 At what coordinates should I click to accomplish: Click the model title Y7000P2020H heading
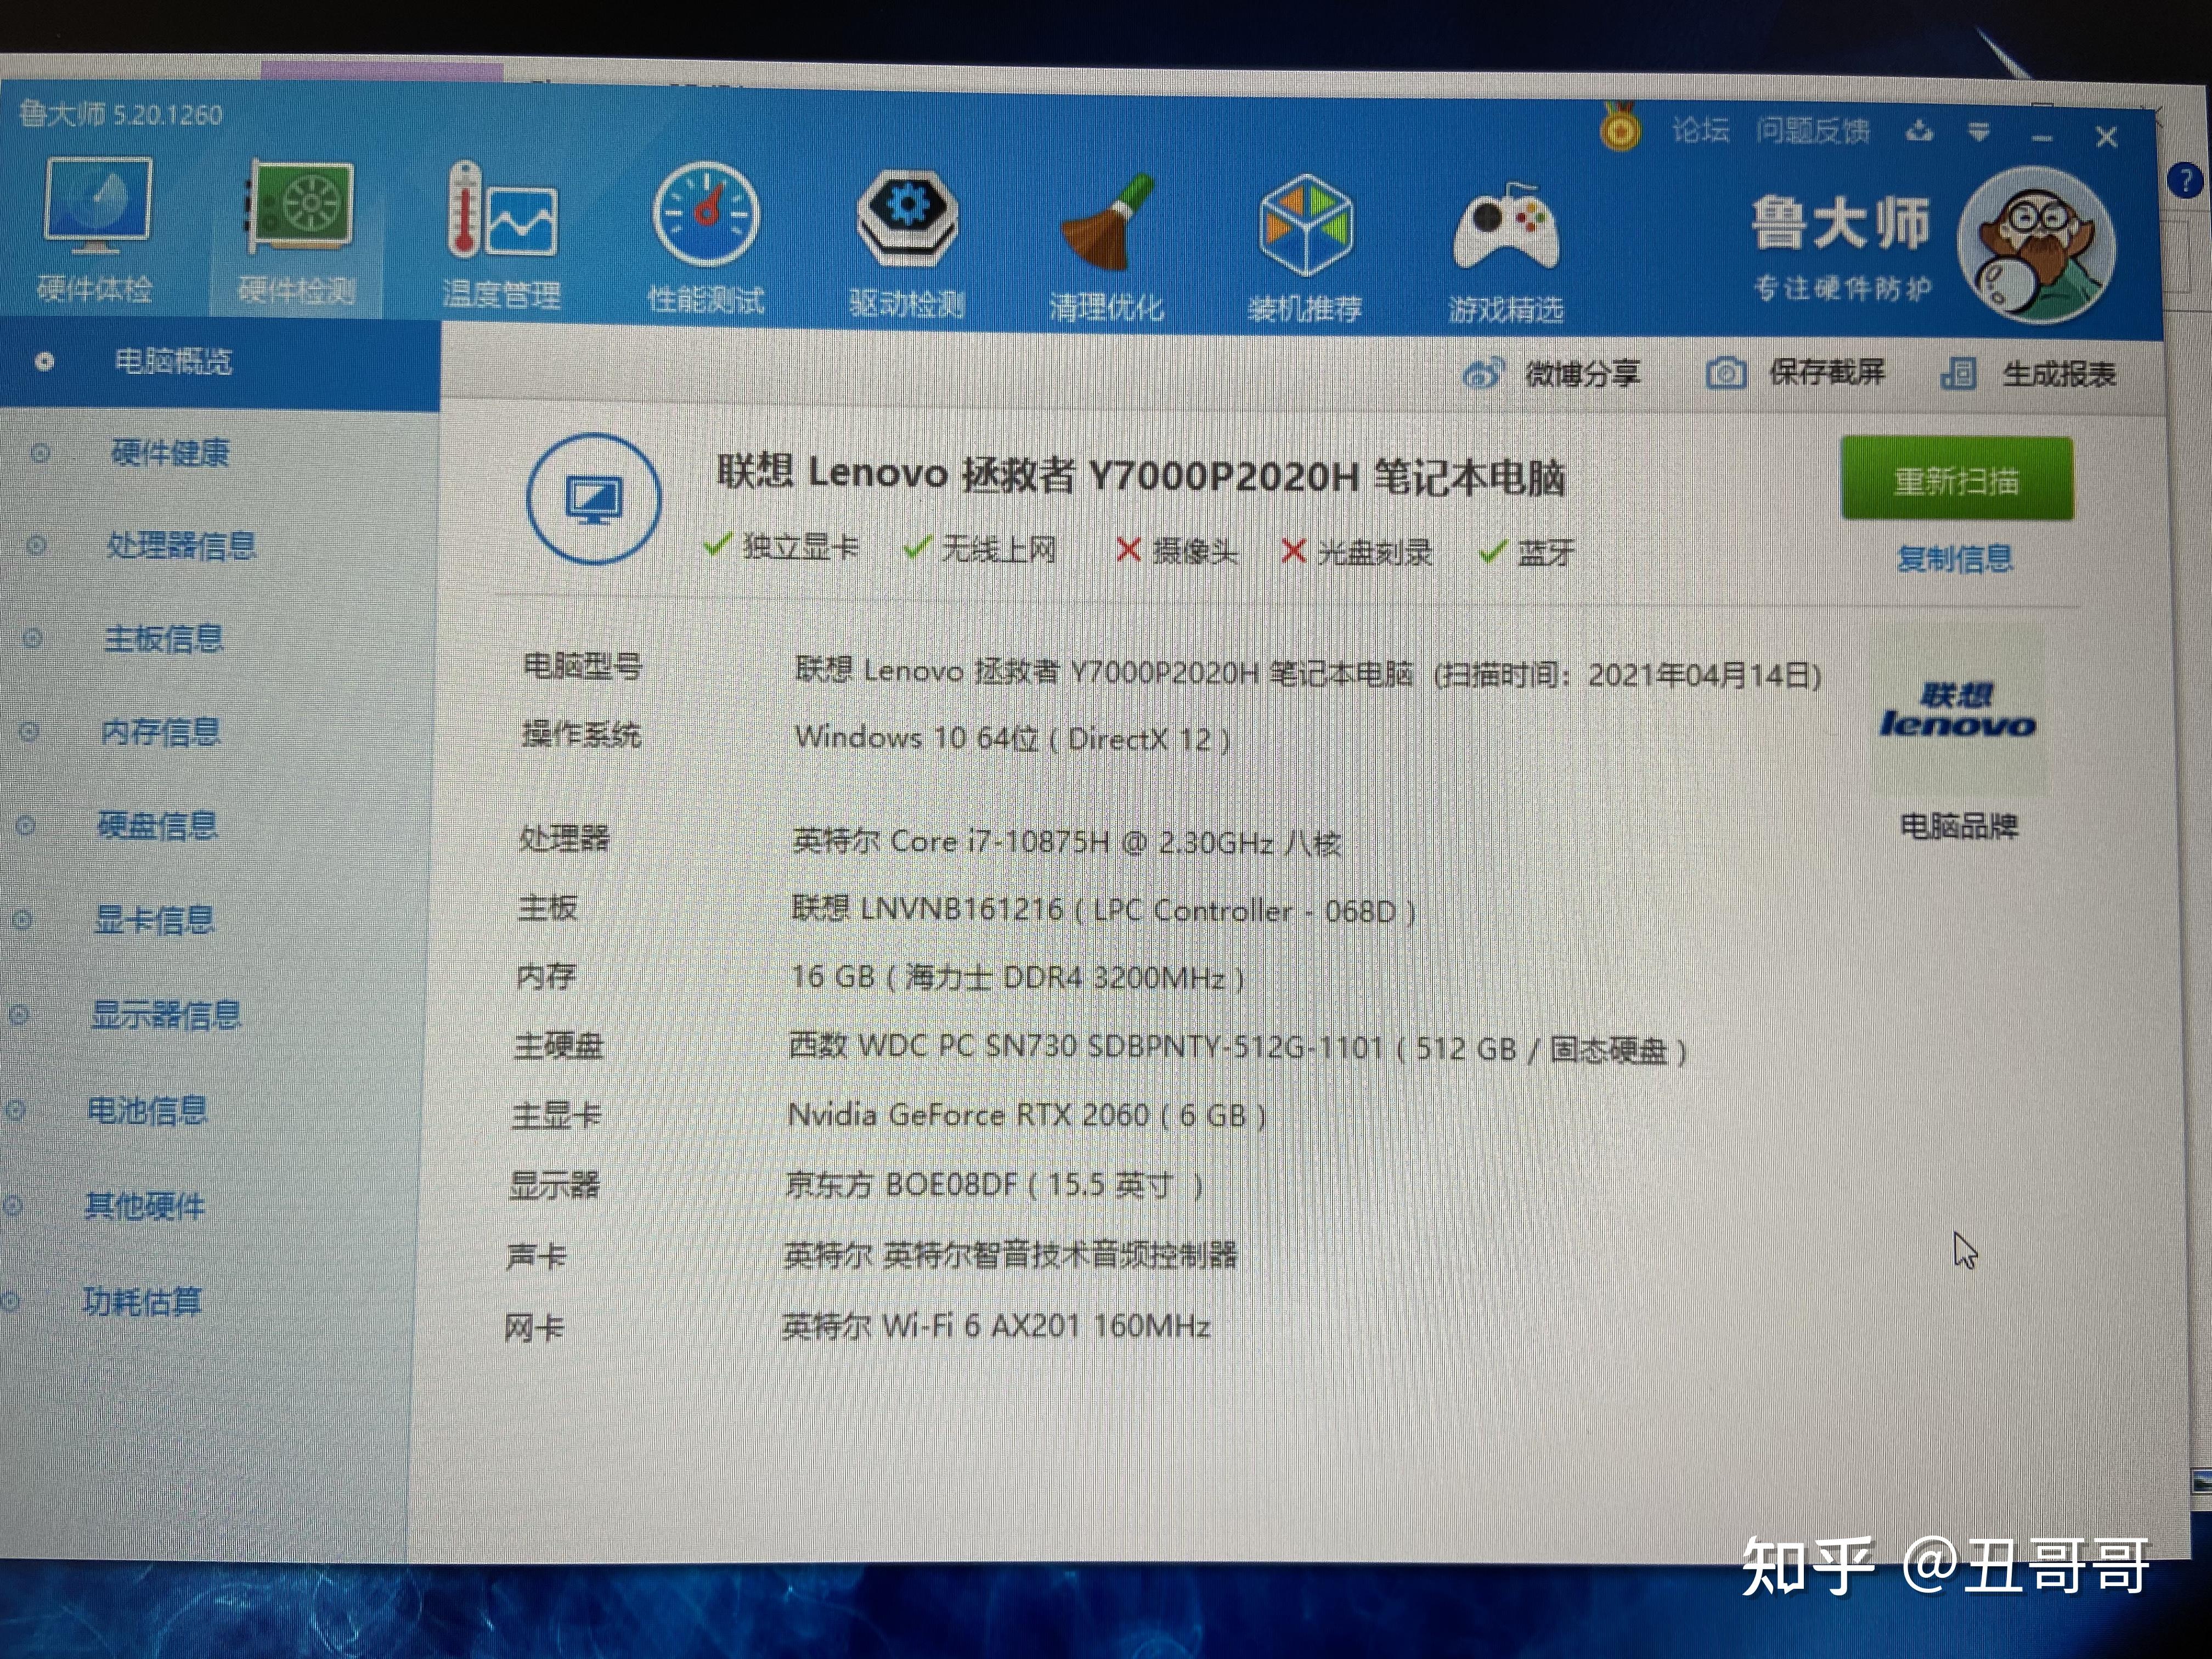[1140, 475]
